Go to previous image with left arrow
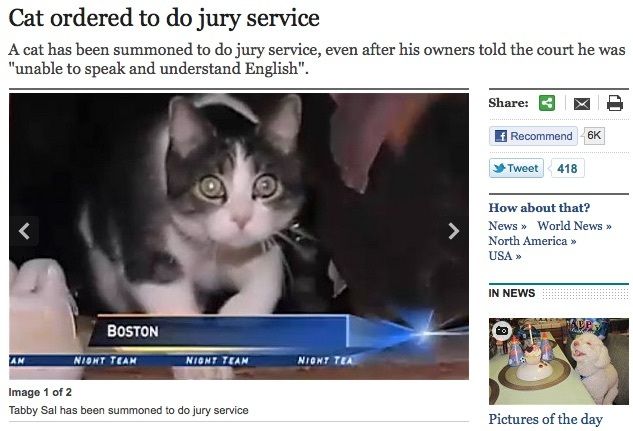Screen dimensions: 633x431 [x=24, y=231]
